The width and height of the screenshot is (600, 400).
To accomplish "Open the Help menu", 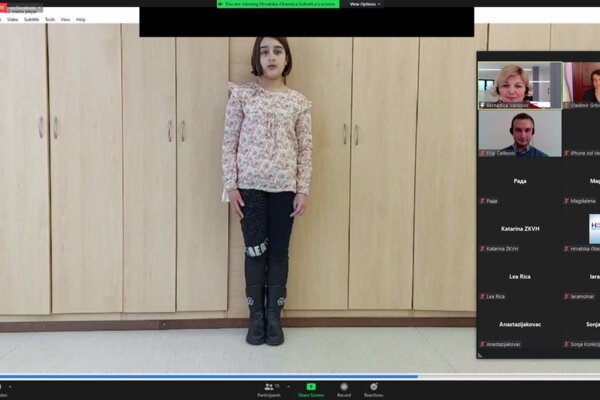I will point(81,19).
